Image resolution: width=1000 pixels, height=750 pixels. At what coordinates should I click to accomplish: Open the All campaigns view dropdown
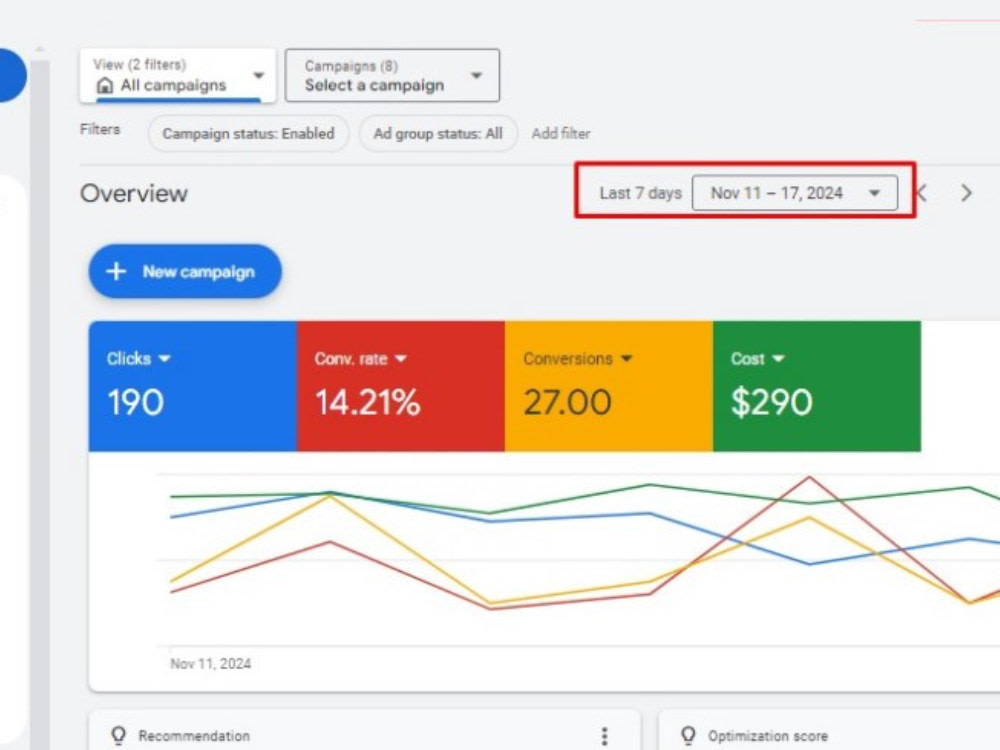[177, 75]
